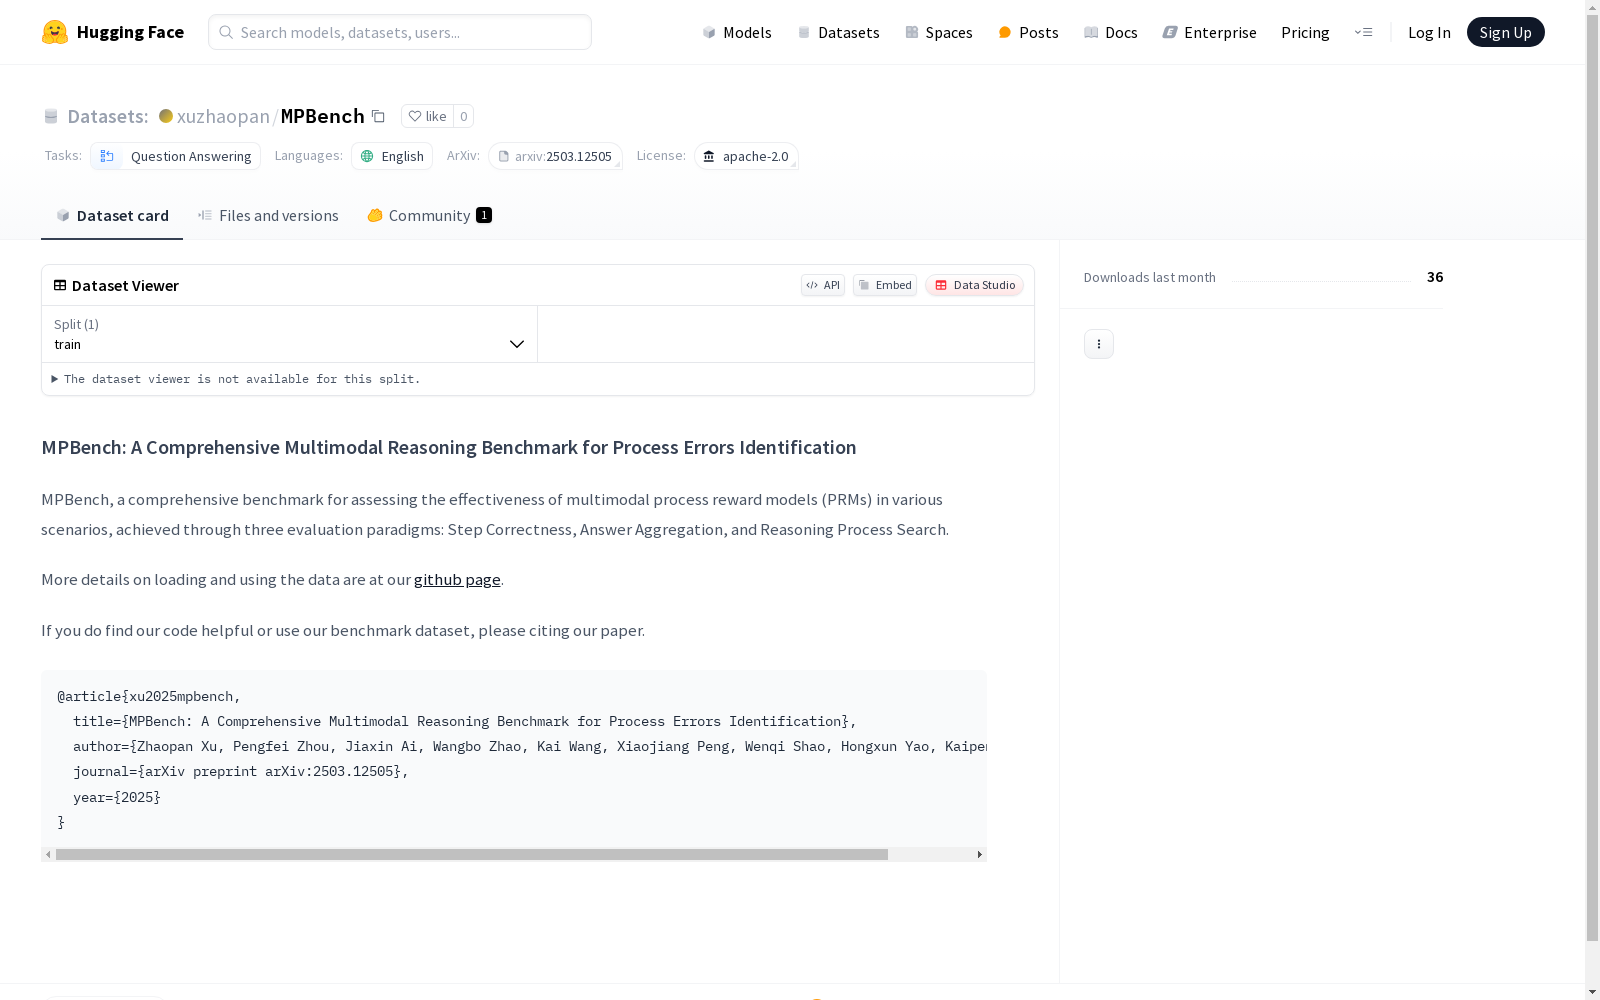This screenshot has width=1600, height=1000.
Task: Open the like count showing 0
Action: (463, 116)
